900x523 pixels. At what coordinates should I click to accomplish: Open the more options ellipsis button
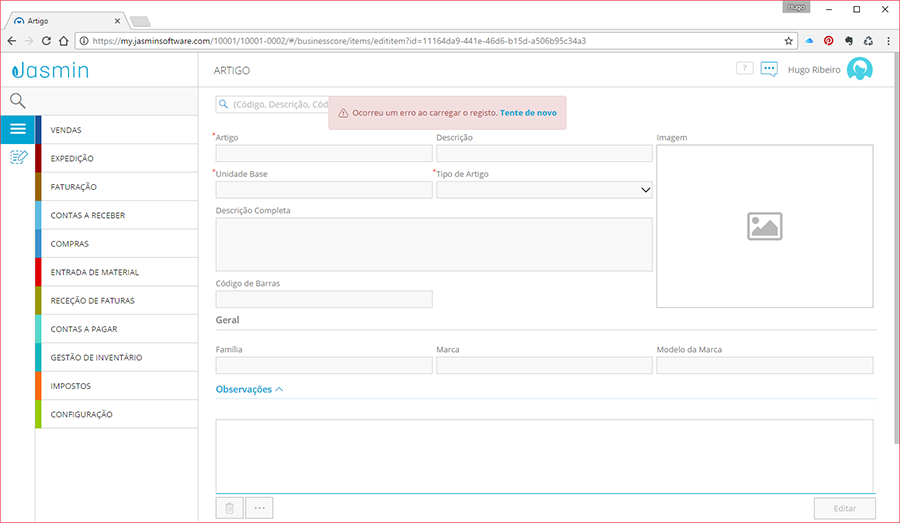259,508
